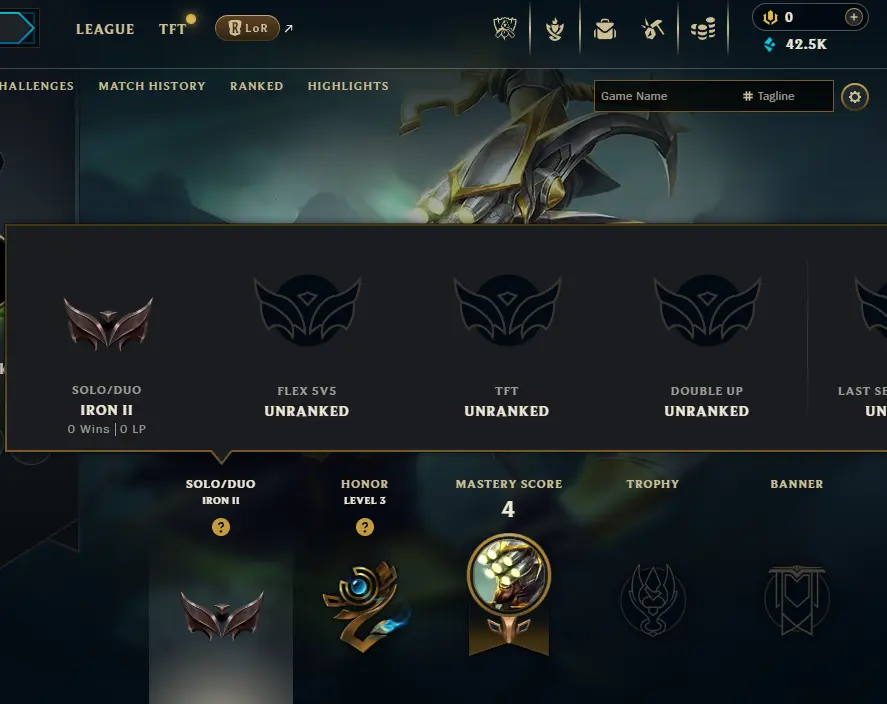Click the Honor Level 3 question mark icon
Image resolution: width=887 pixels, height=704 pixels.
pyautogui.click(x=365, y=527)
